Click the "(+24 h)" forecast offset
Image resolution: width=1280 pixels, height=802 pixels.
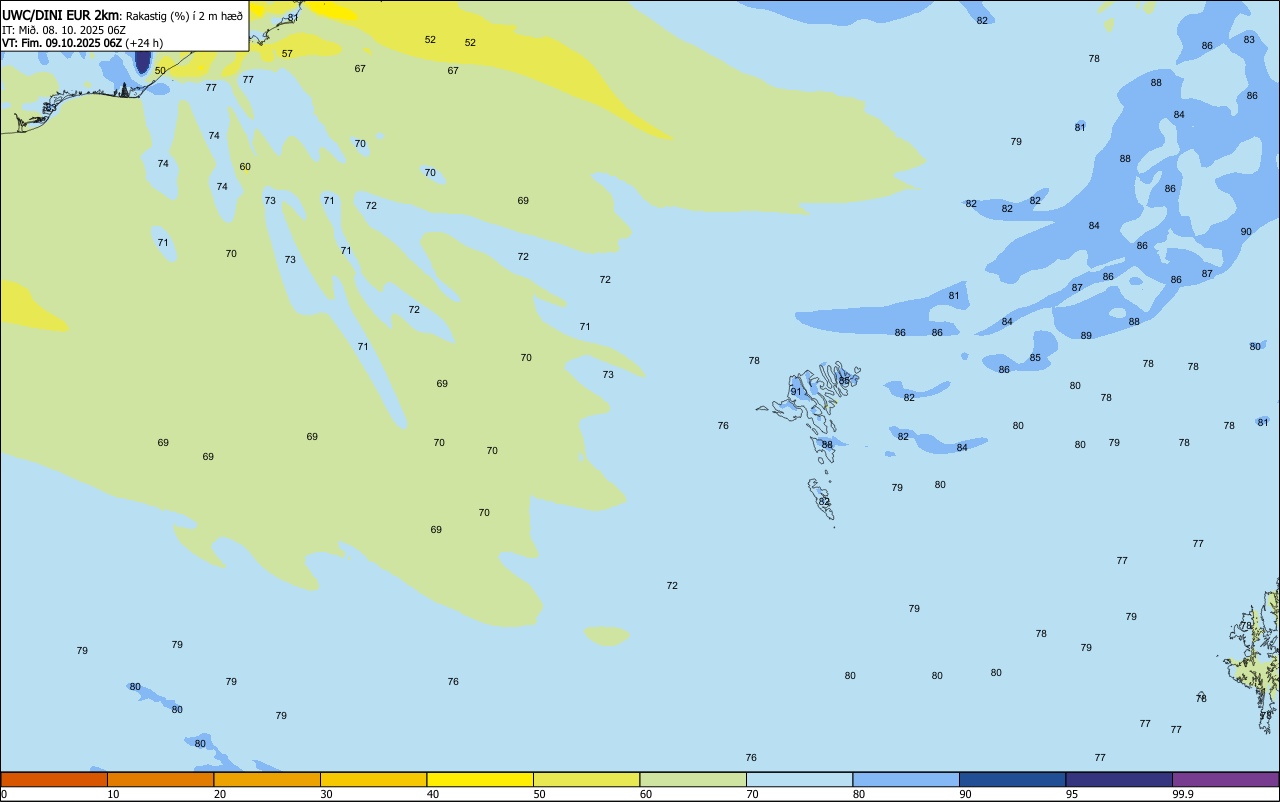point(144,43)
